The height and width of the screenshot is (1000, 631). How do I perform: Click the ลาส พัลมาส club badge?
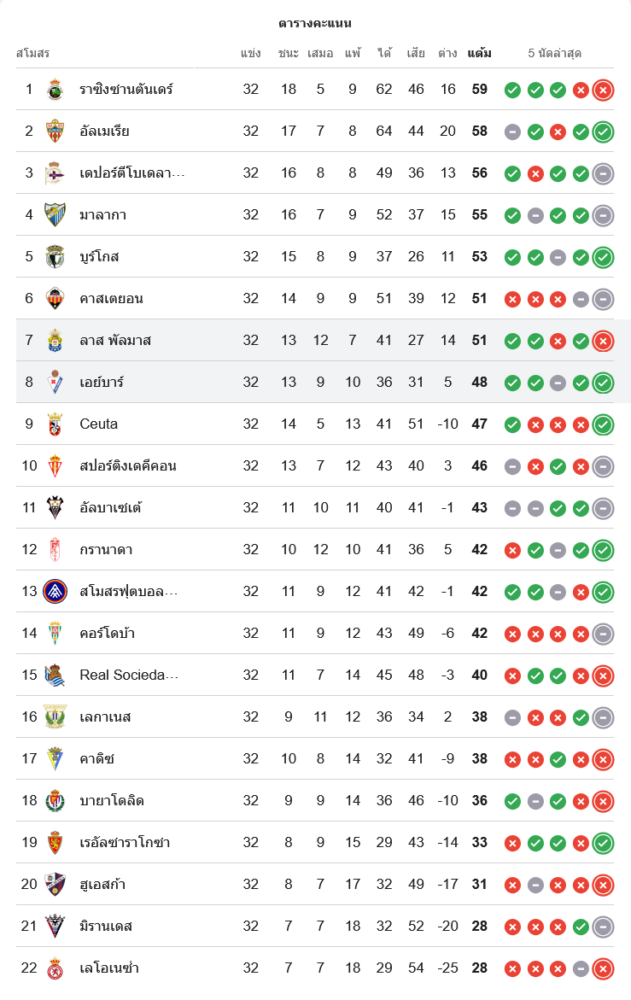55,341
